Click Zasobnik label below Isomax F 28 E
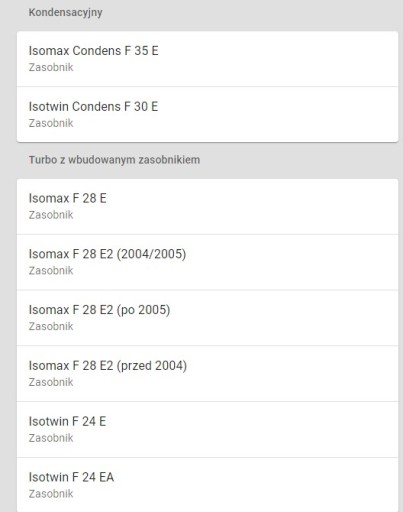Screen dimensions: 403x512 coord(51,215)
